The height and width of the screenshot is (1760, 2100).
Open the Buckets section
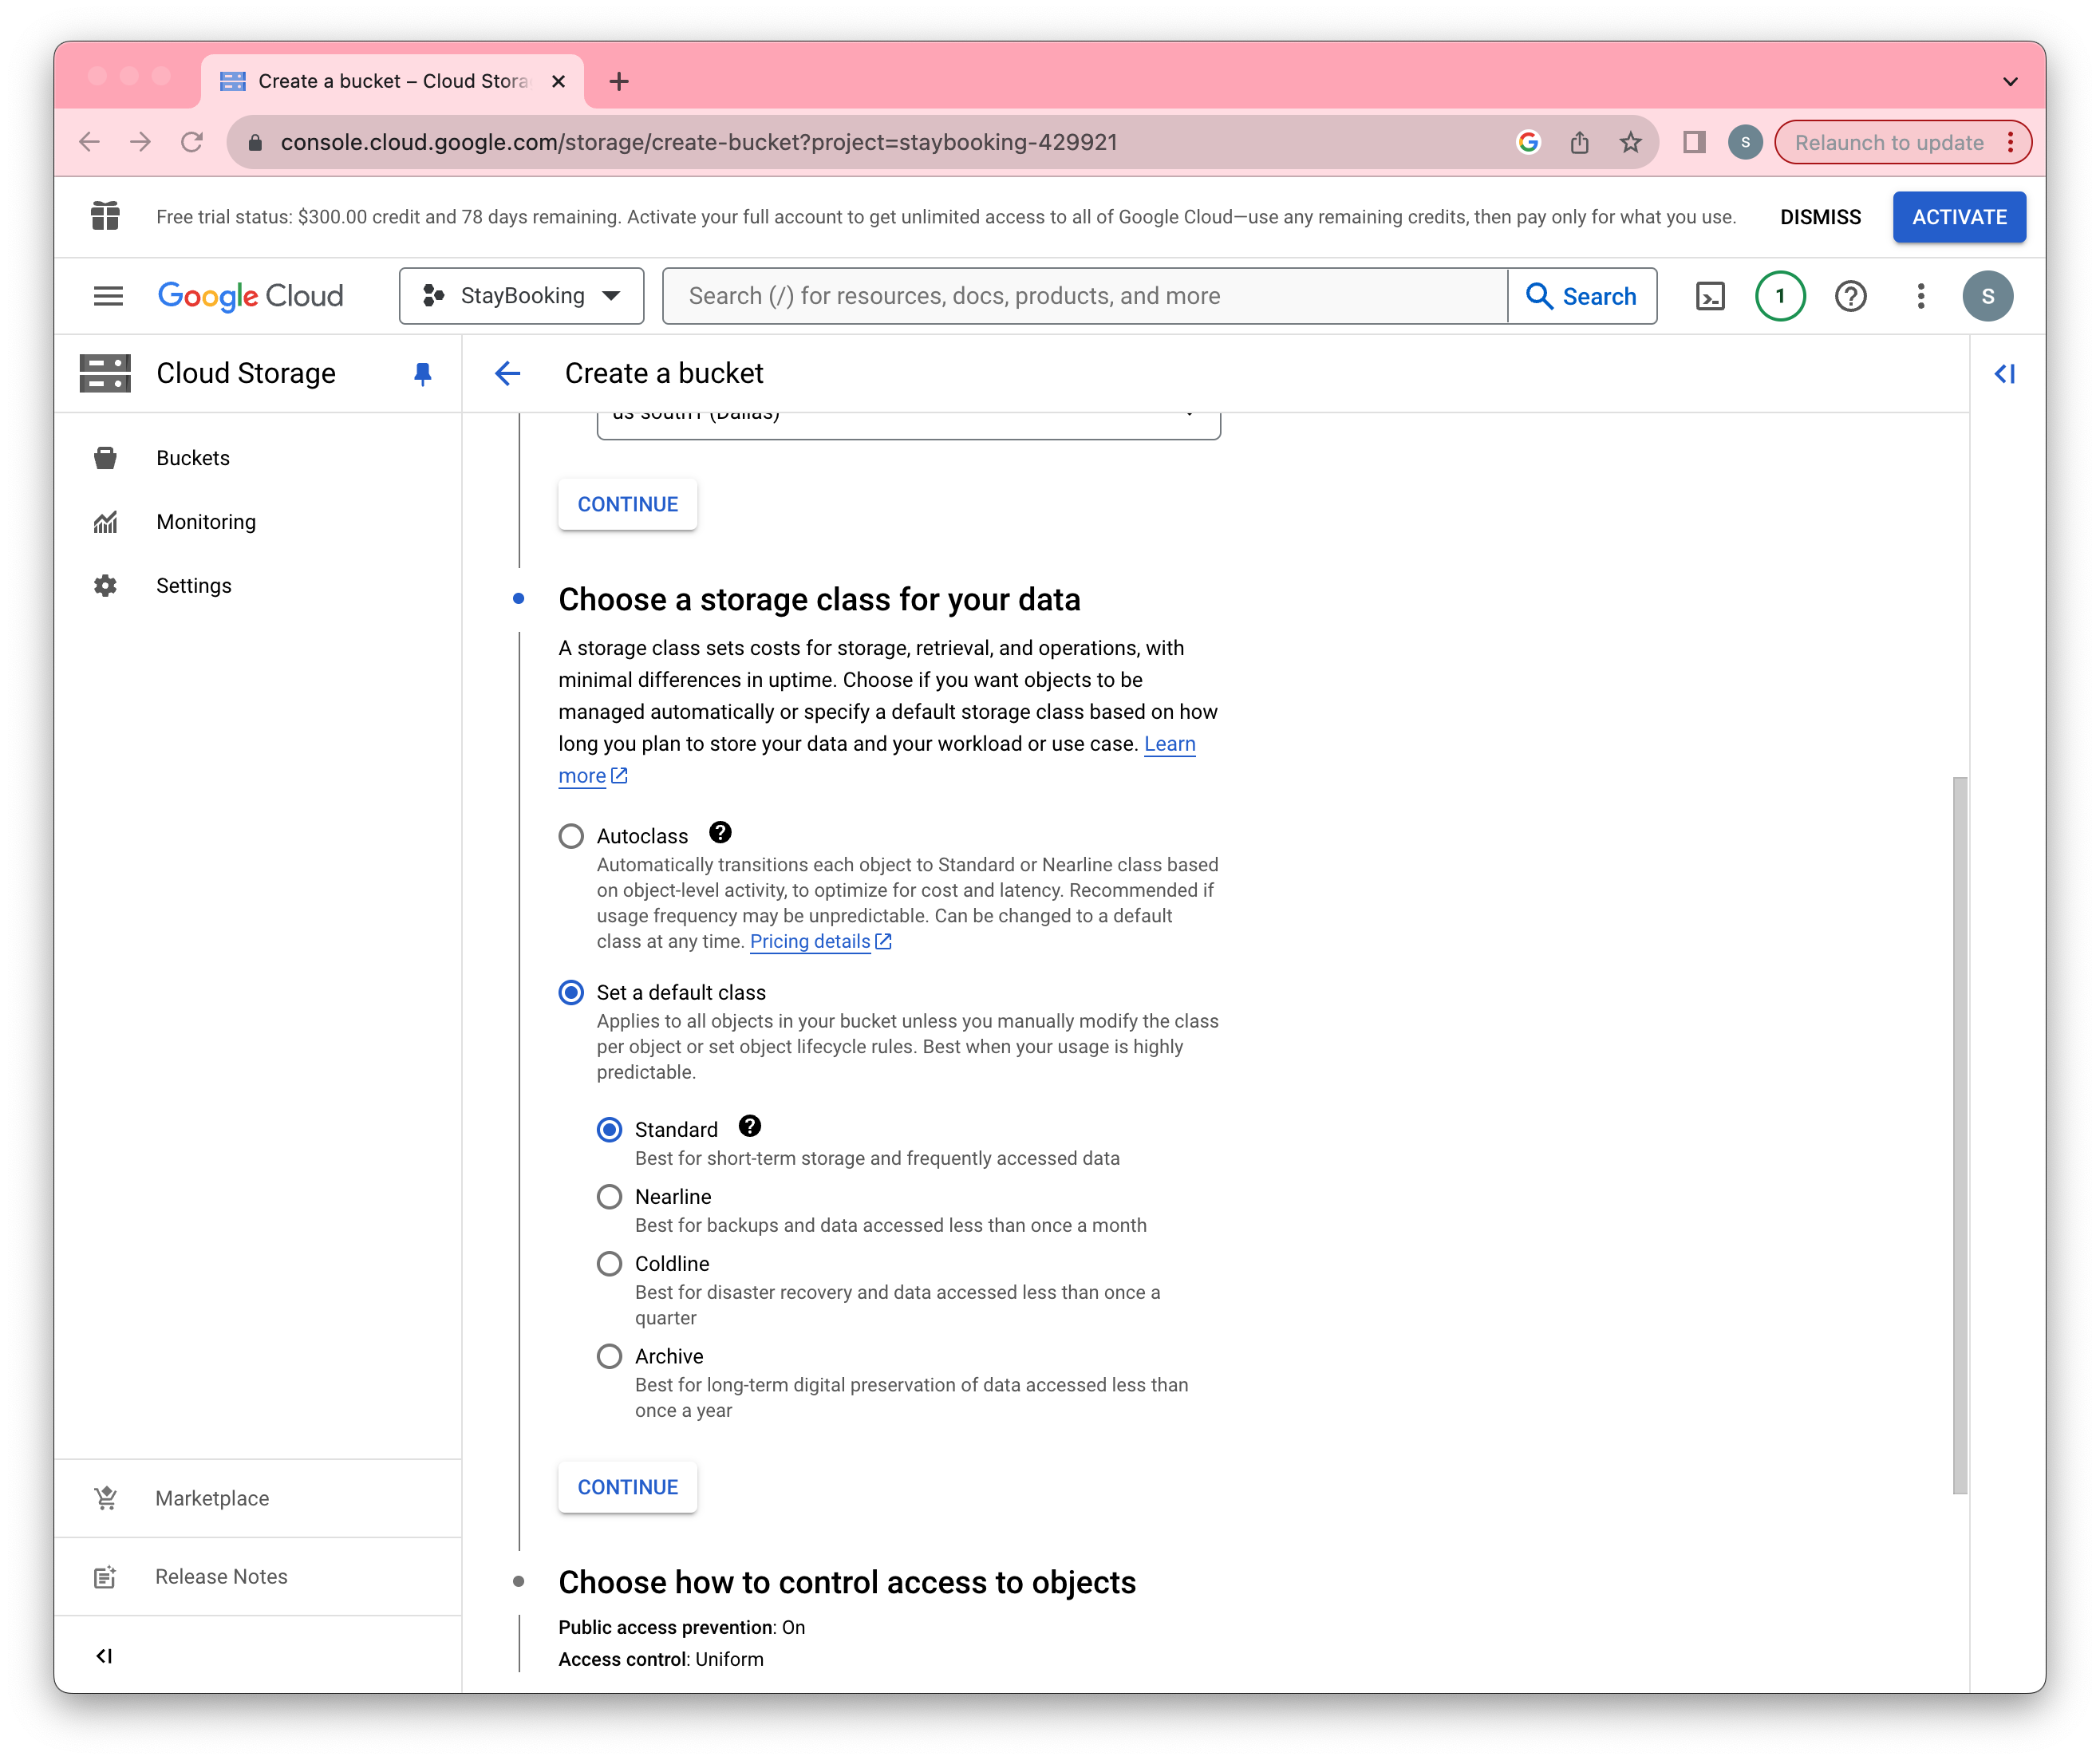[x=193, y=457]
